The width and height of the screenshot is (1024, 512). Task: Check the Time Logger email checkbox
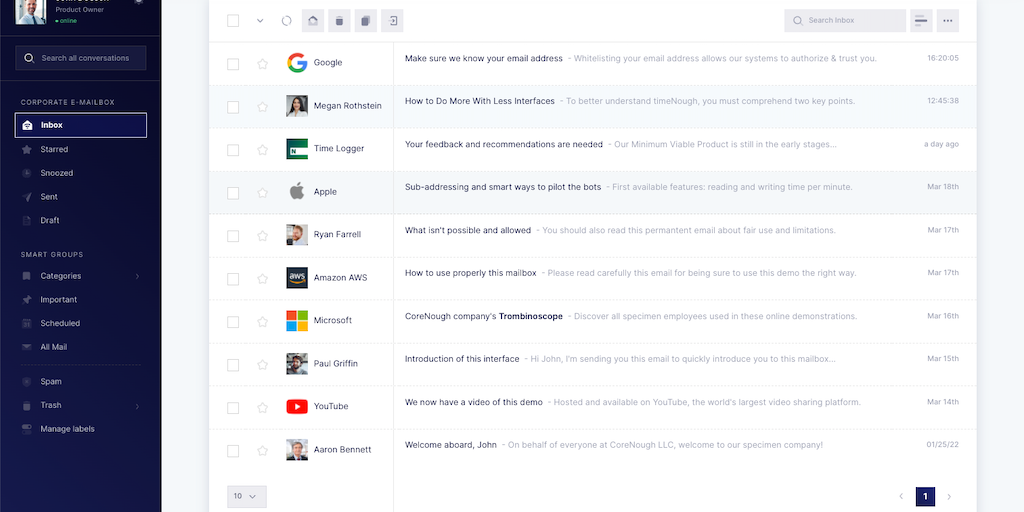(x=233, y=150)
